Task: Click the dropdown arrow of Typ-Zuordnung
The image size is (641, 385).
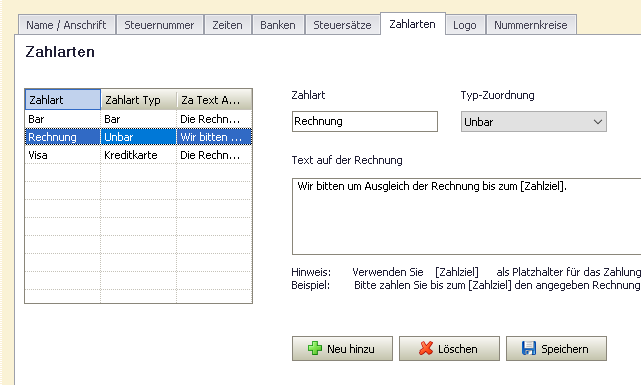Action: [598, 122]
